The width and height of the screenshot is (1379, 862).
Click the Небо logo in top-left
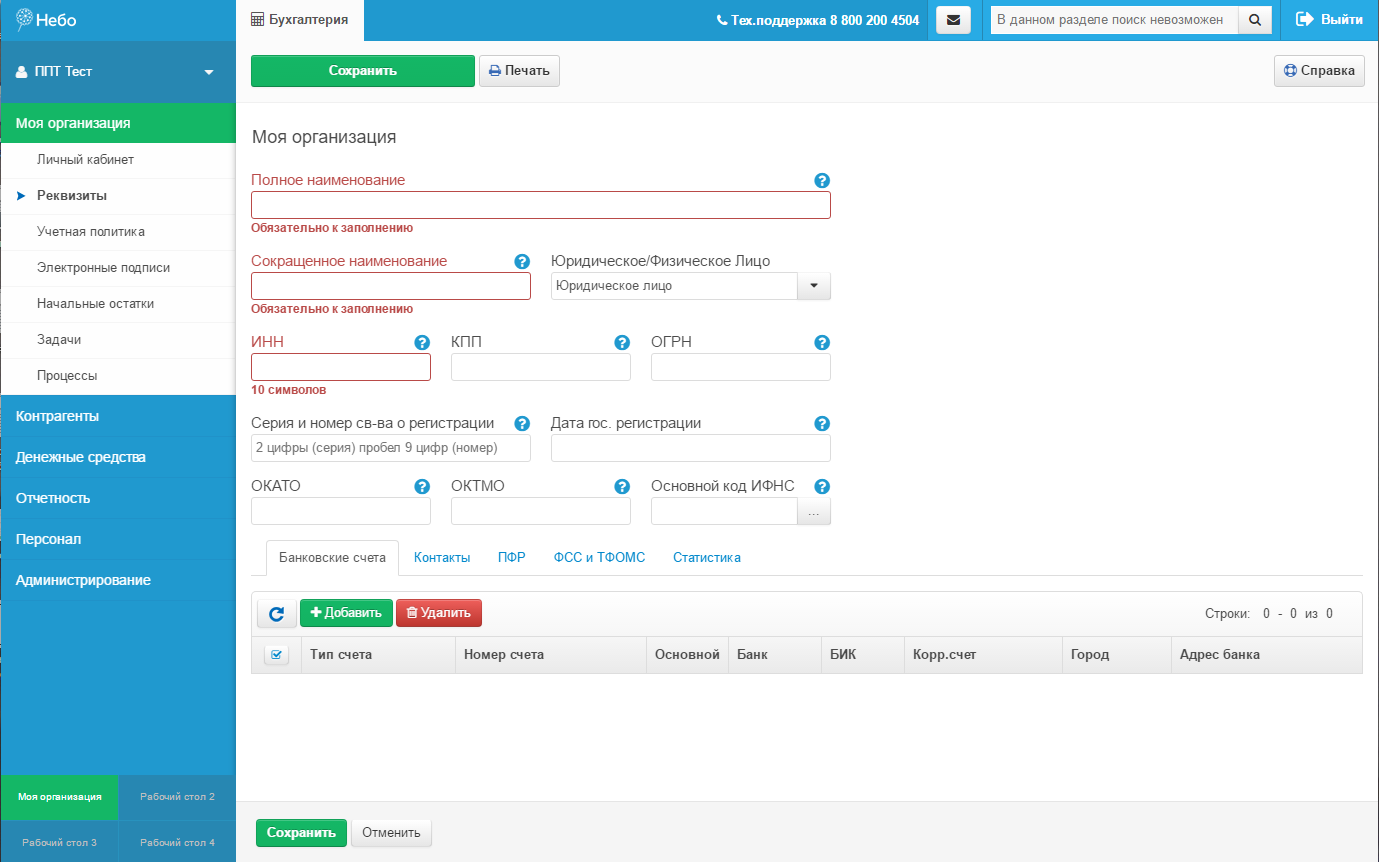tap(47, 20)
